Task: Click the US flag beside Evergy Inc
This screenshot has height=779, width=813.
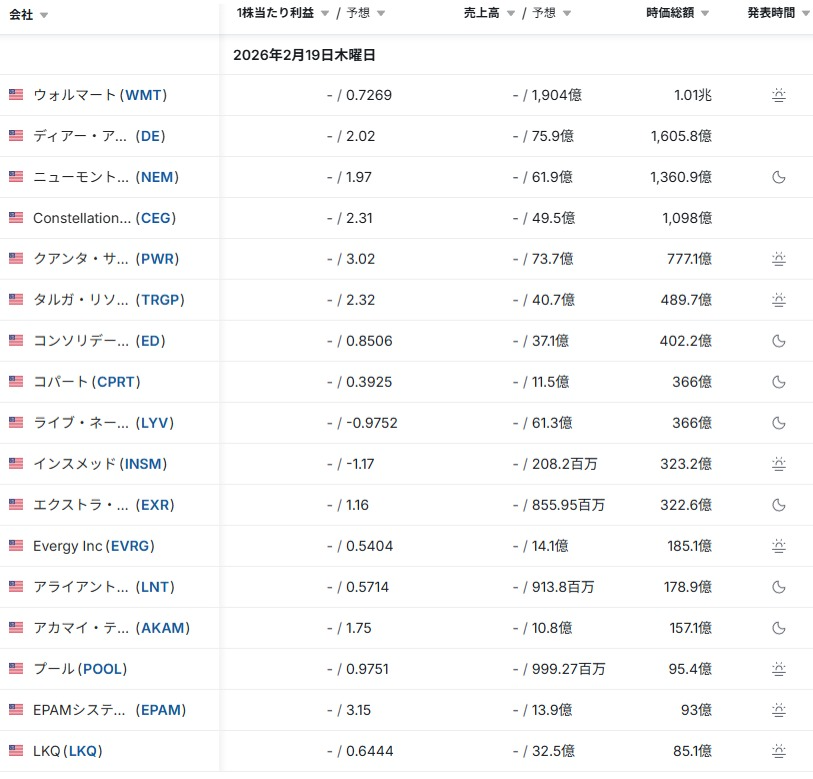Action: pyautogui.click(x=16, y=546)
